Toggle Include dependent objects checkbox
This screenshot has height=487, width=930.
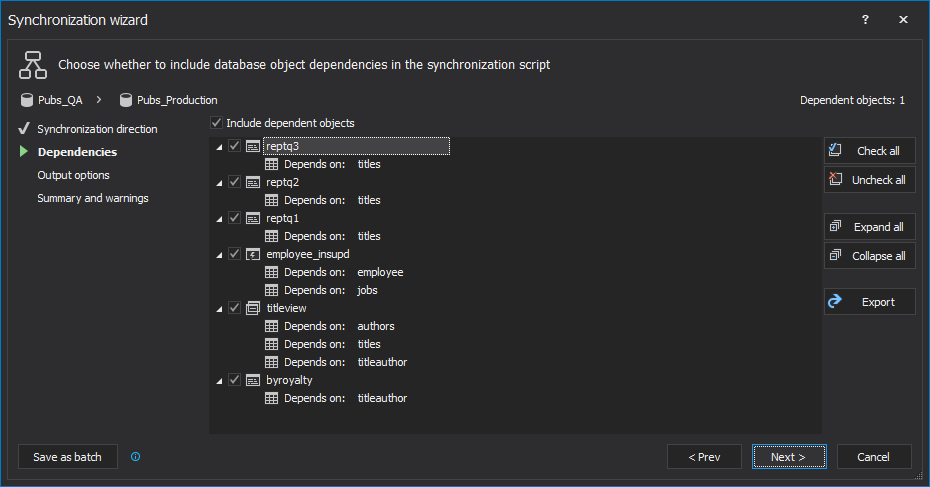[x=217, y=123]
